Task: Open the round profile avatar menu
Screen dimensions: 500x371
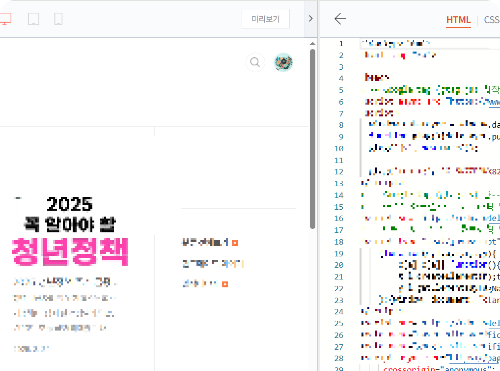Action: [x=283, y=62]
